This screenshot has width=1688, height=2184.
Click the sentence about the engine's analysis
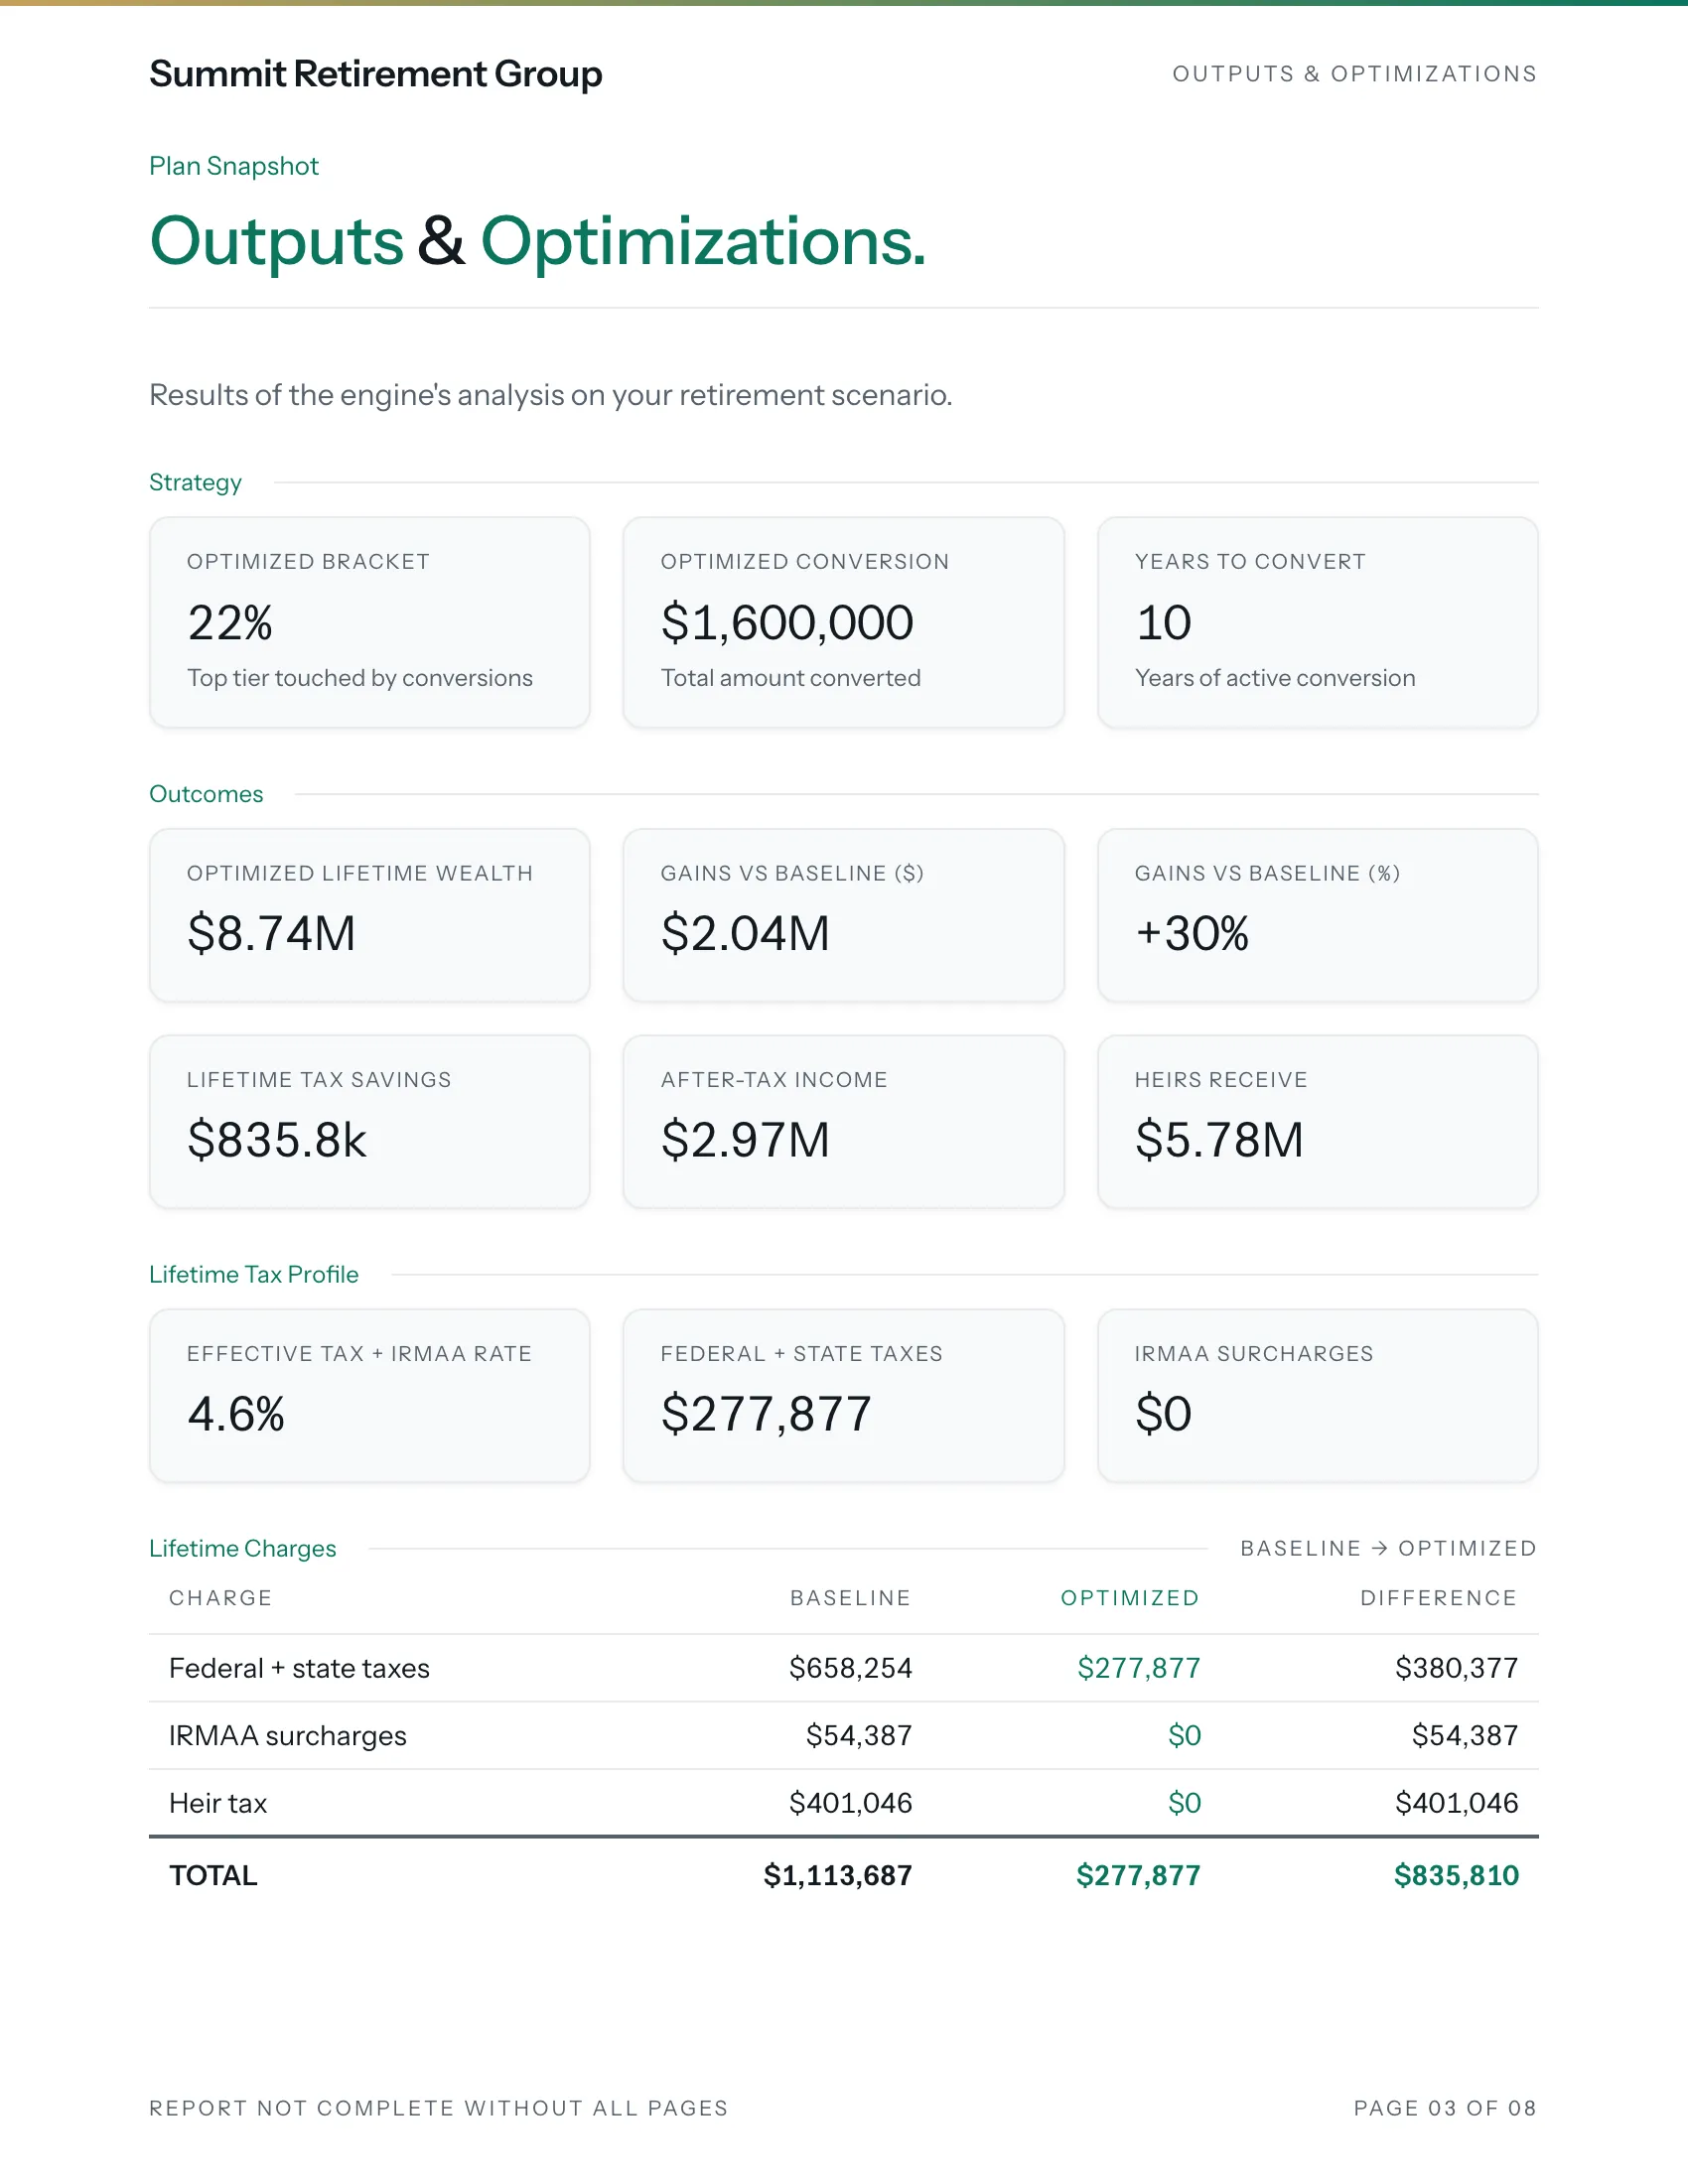click(x=550, y=395)
